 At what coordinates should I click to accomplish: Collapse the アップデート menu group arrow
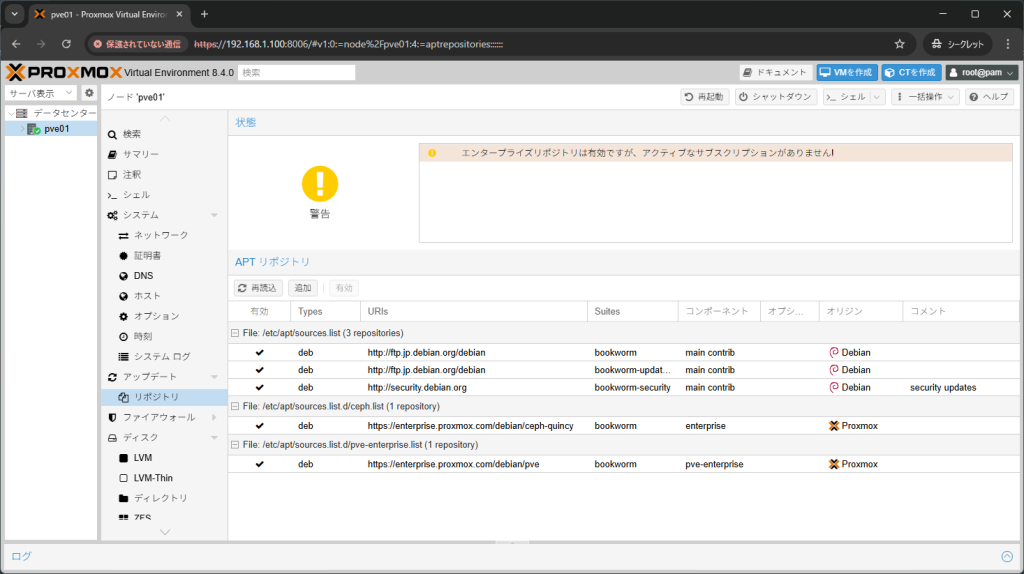click(x=214, y=377)
